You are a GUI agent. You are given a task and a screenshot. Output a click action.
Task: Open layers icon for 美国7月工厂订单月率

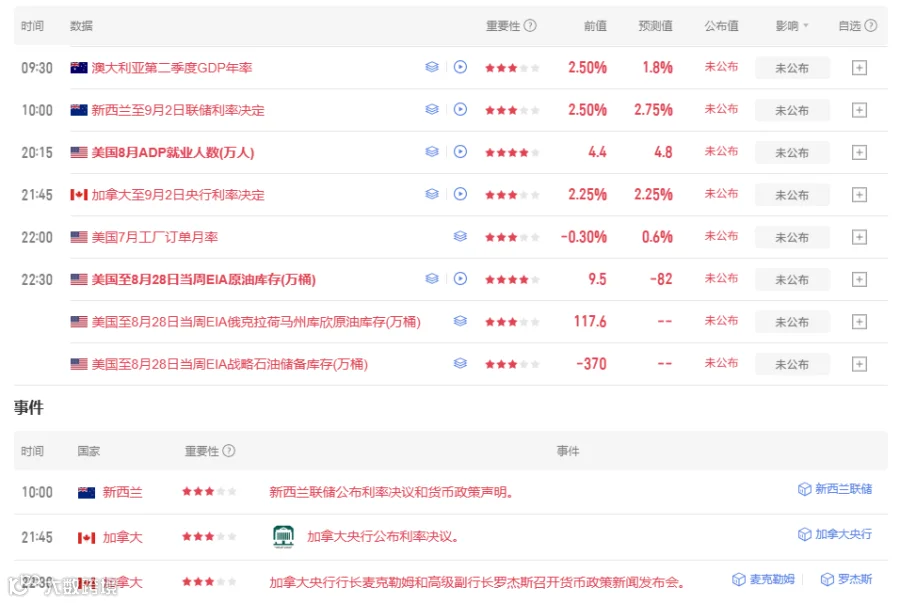[460, 236]
